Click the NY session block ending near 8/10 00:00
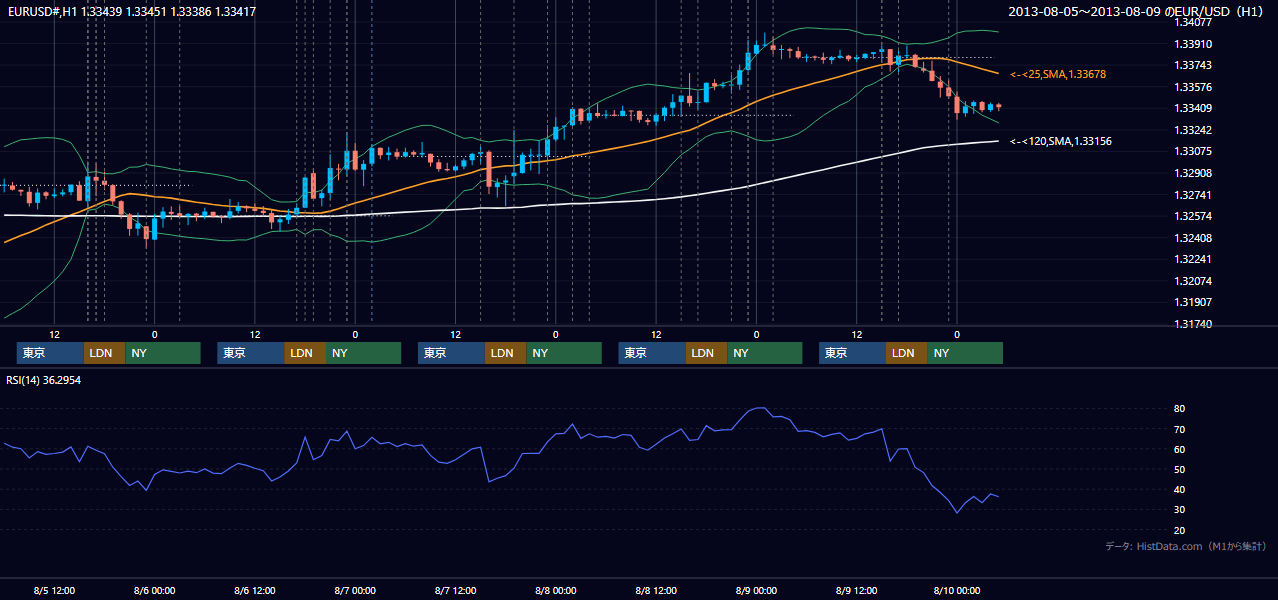 pos(965,353)
